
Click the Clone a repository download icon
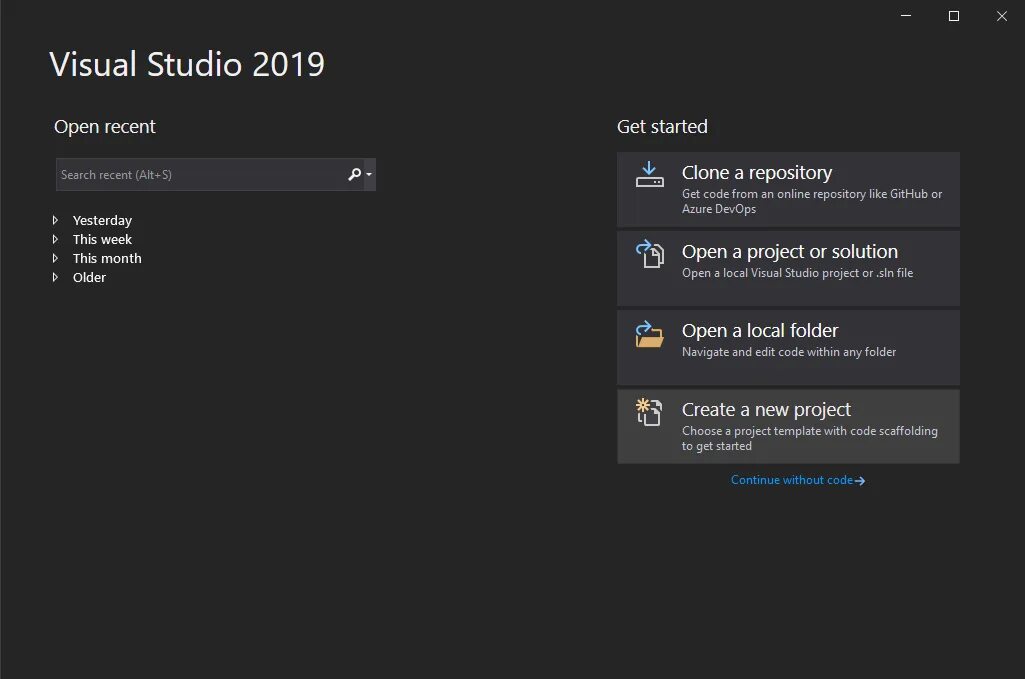[x=649, y=174]
